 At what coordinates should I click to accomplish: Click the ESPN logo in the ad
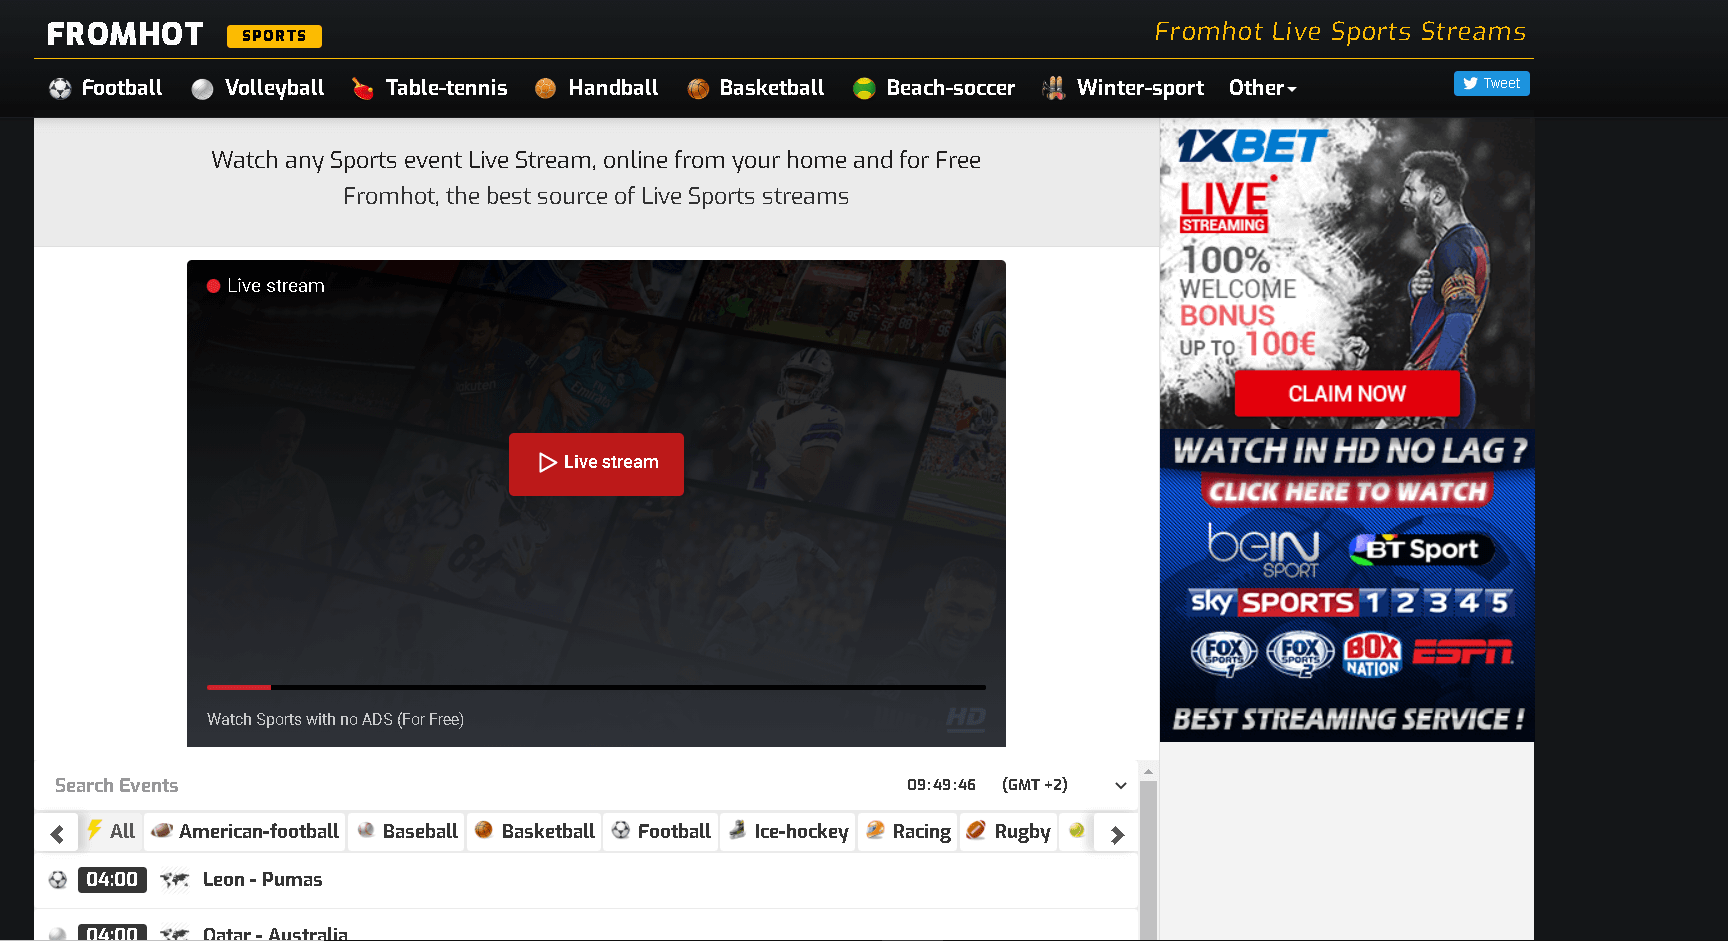point(1463,653)
